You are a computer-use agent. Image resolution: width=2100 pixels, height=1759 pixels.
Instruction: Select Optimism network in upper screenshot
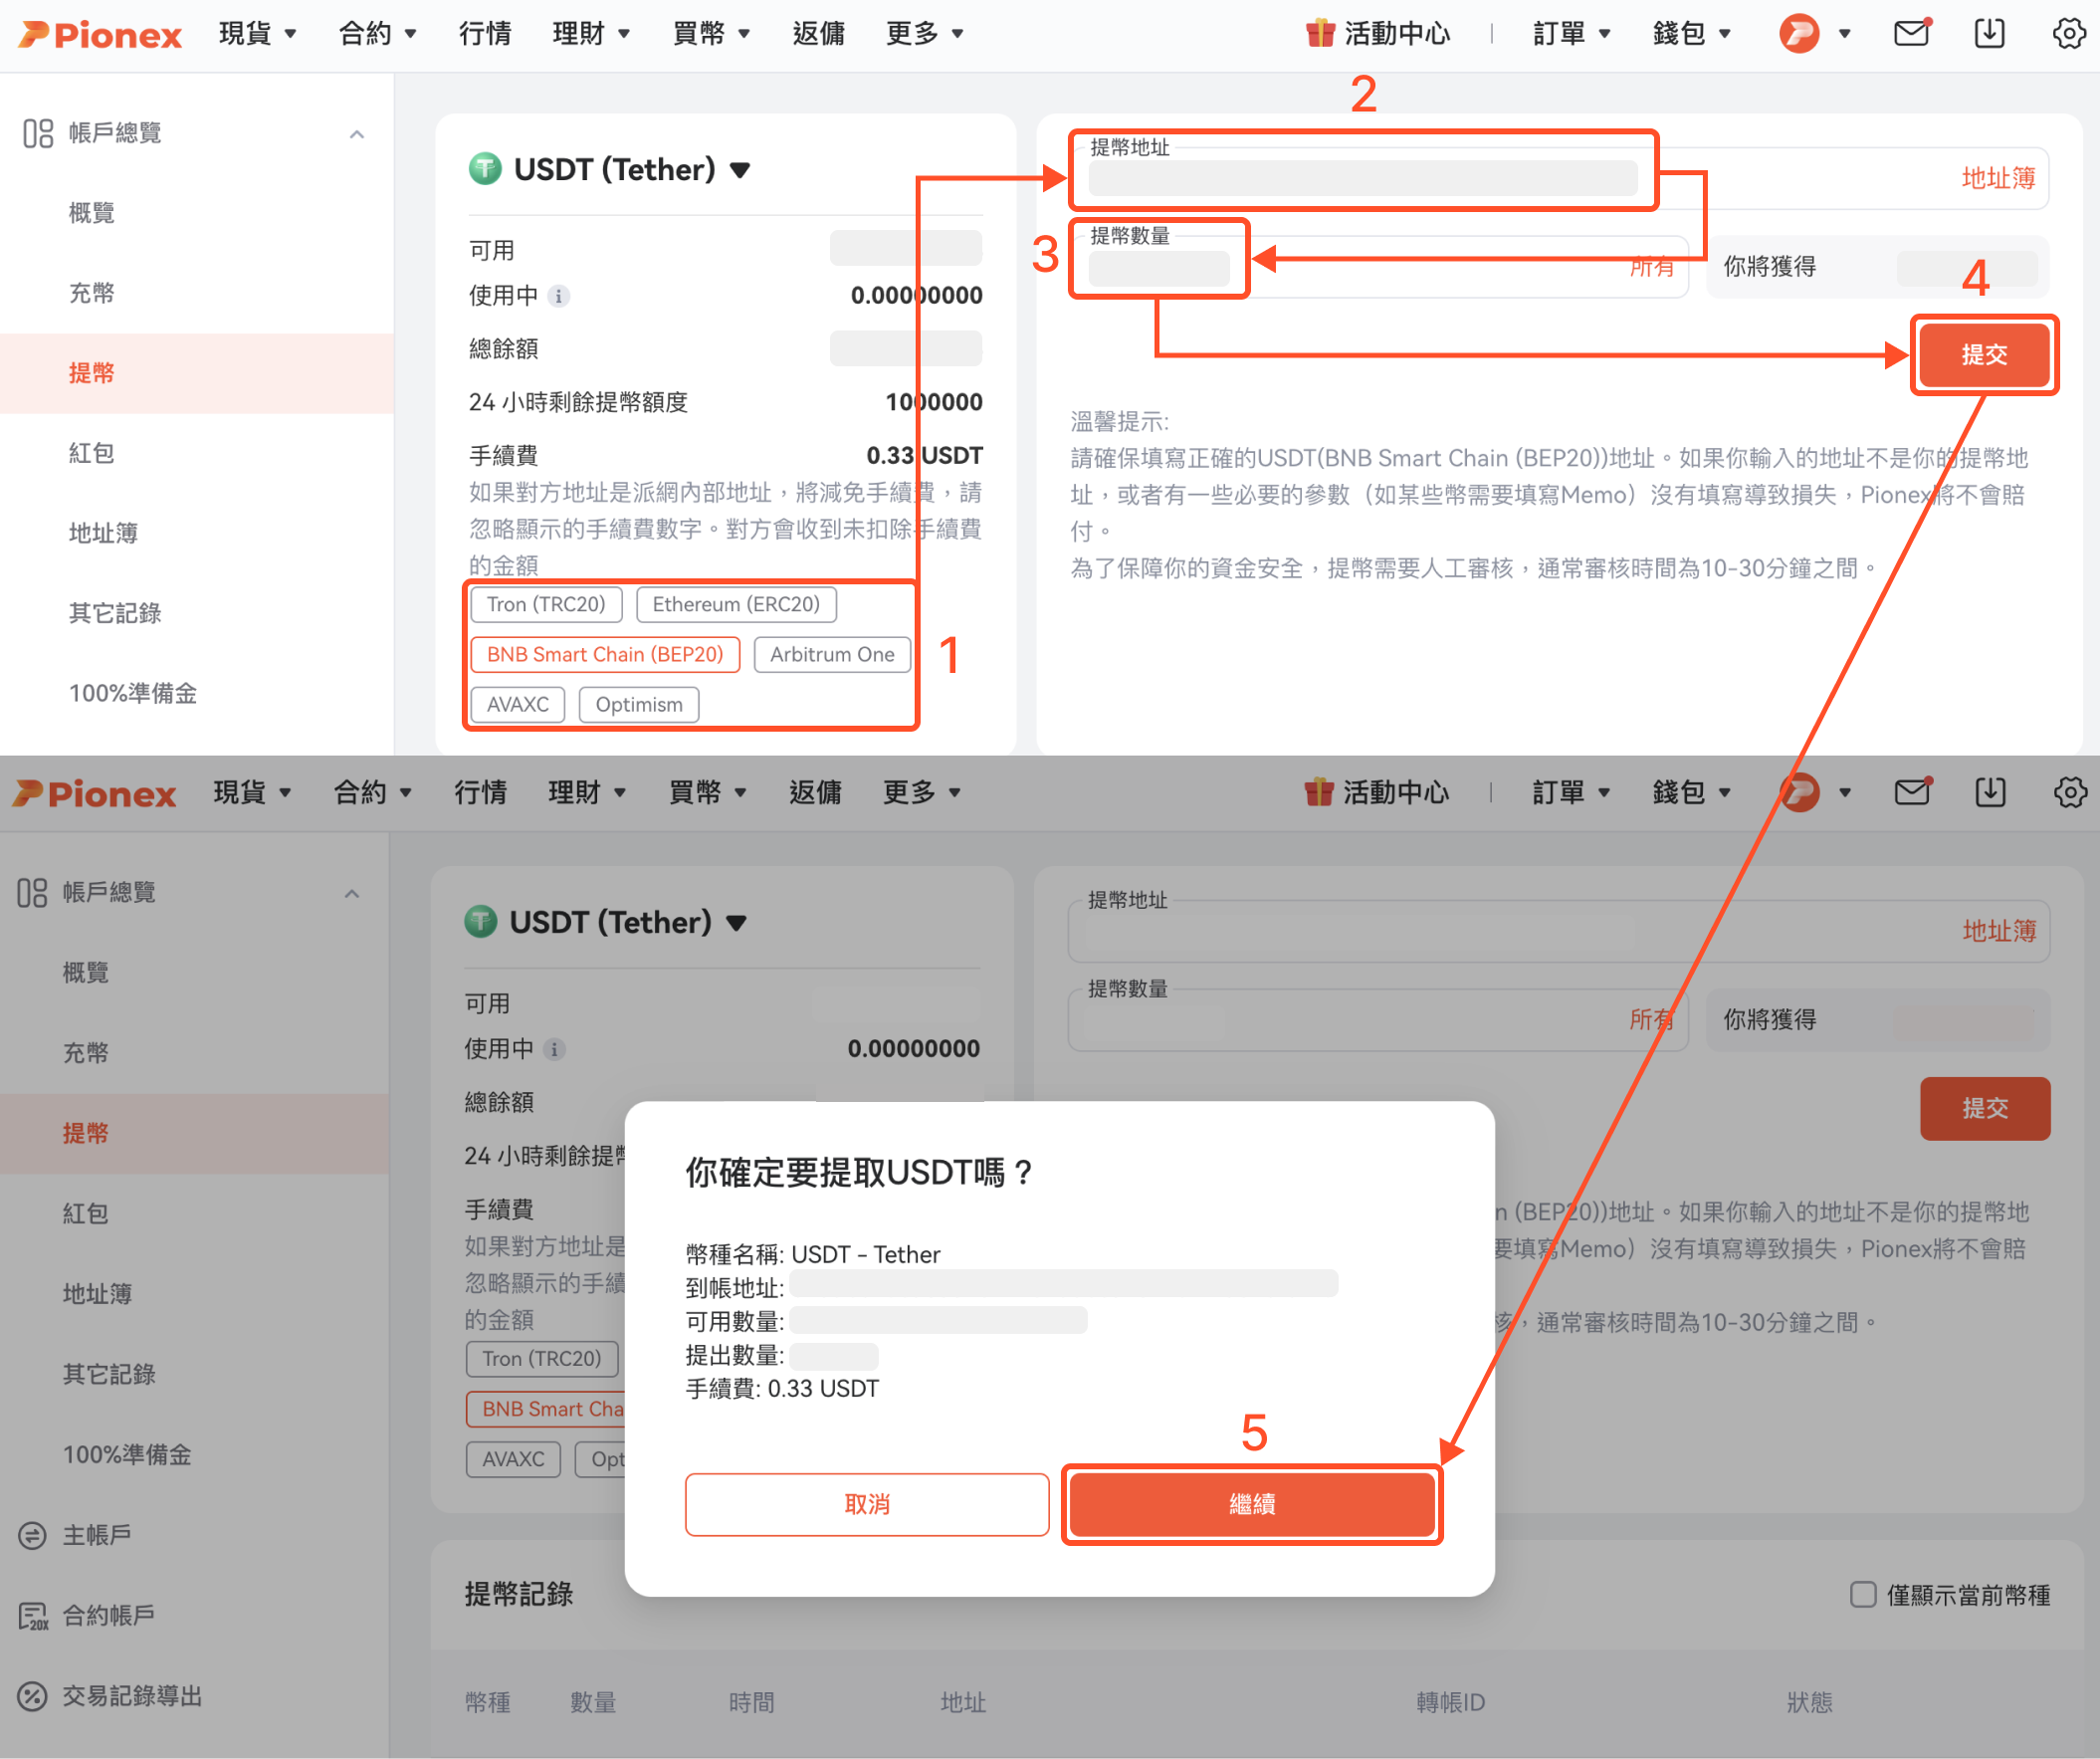tap(639, 704)
